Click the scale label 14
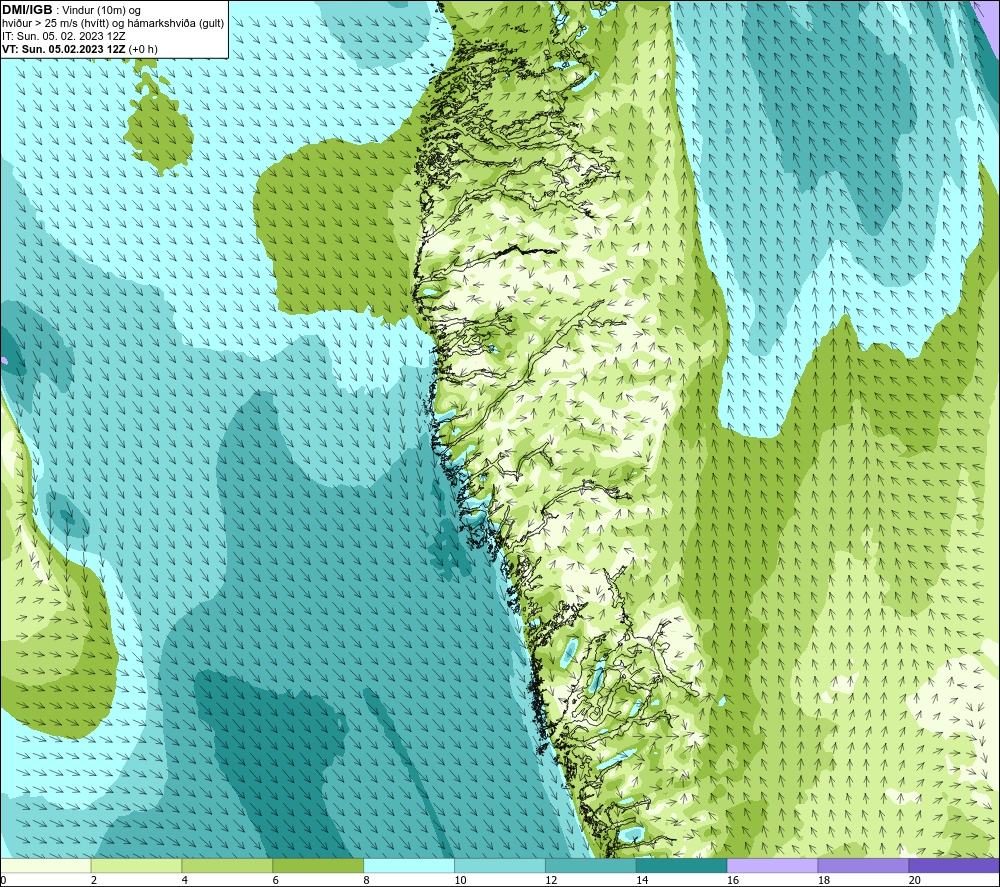This screenshot has height=887, width=1000. pos(642,880)
